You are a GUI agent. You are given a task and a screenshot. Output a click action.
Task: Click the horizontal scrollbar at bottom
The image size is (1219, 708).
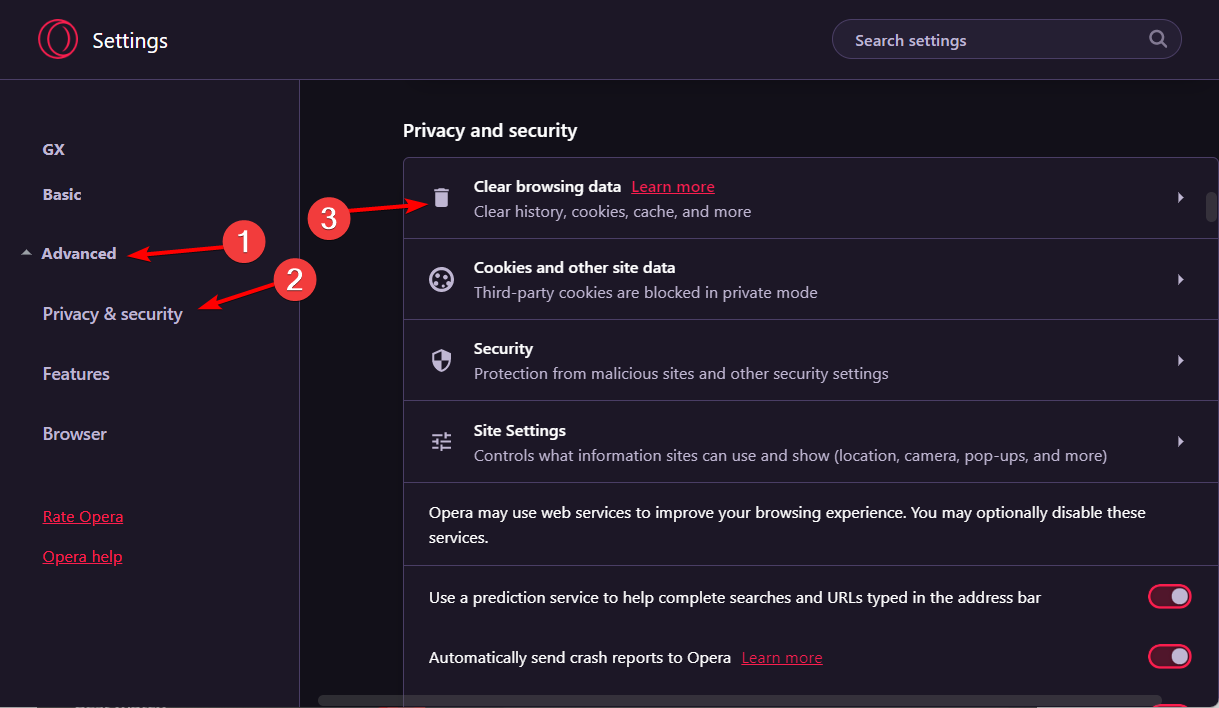(x=740, y=700)
